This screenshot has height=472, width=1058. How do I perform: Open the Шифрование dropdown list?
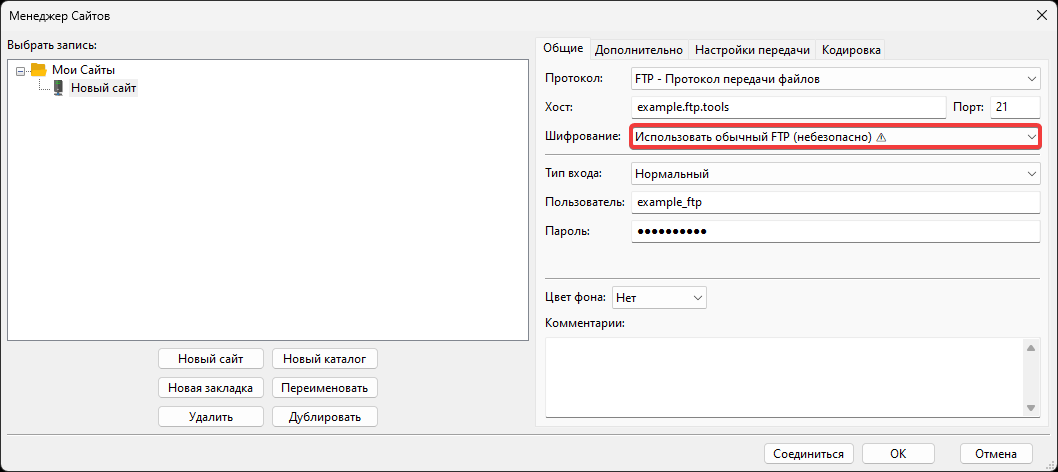click(x=835, y=136)
